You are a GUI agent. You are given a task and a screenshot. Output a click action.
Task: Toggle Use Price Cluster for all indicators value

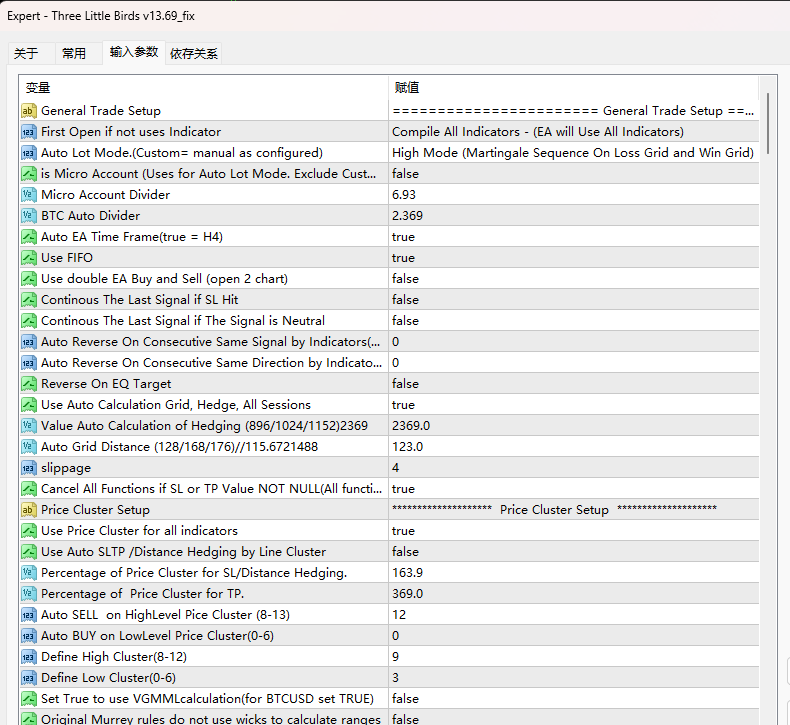pos(574,531)
